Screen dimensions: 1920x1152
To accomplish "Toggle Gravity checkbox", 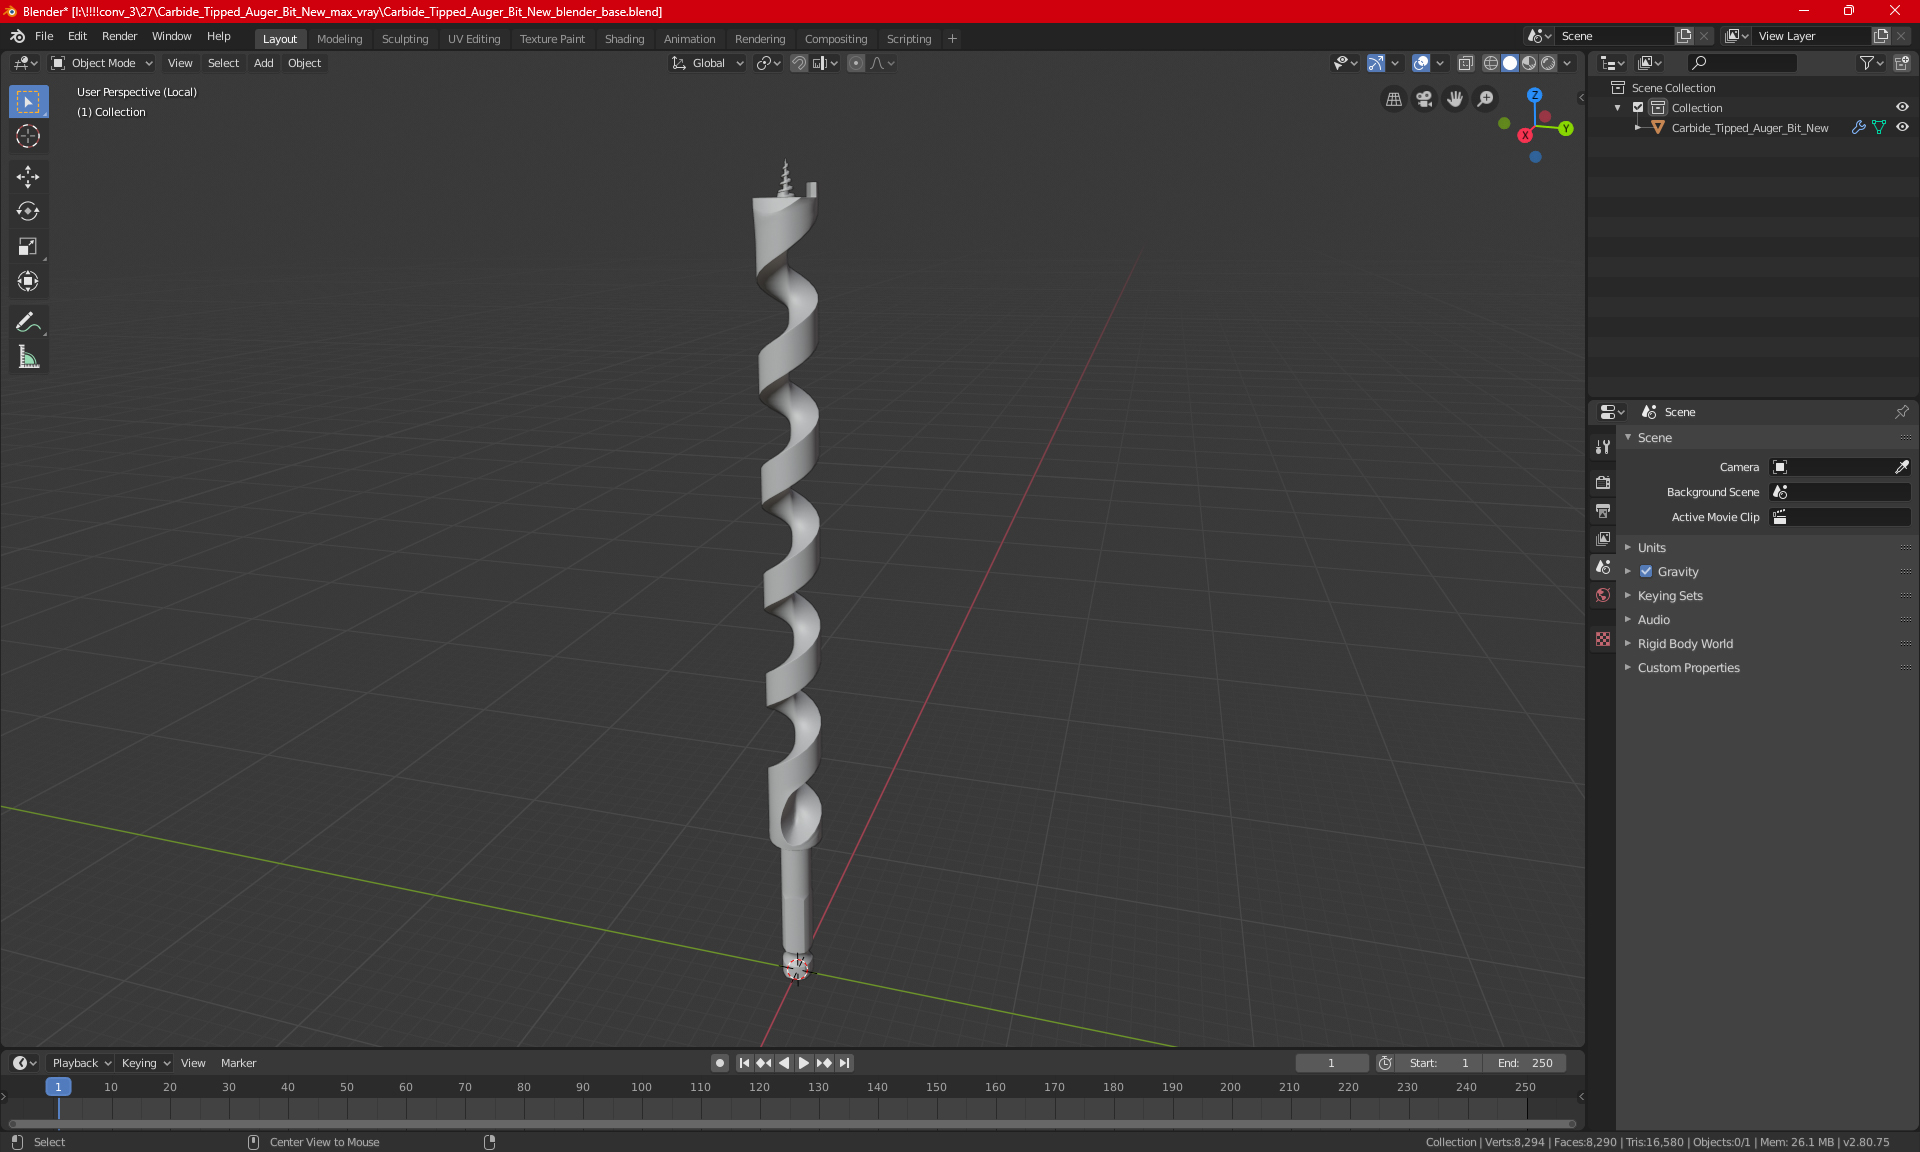I will pos(1646,571).
